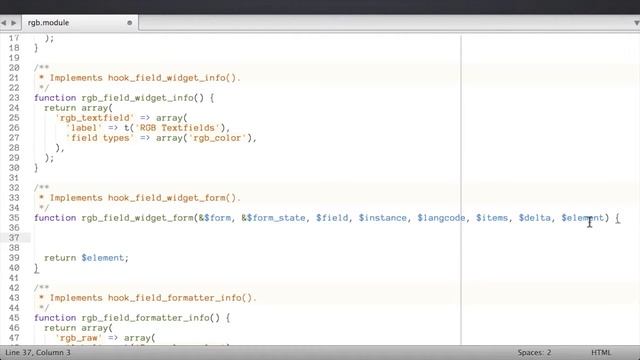Click the previous tab arrow
The height and width of the screenshot is (360, 640).
coord(4,23)
